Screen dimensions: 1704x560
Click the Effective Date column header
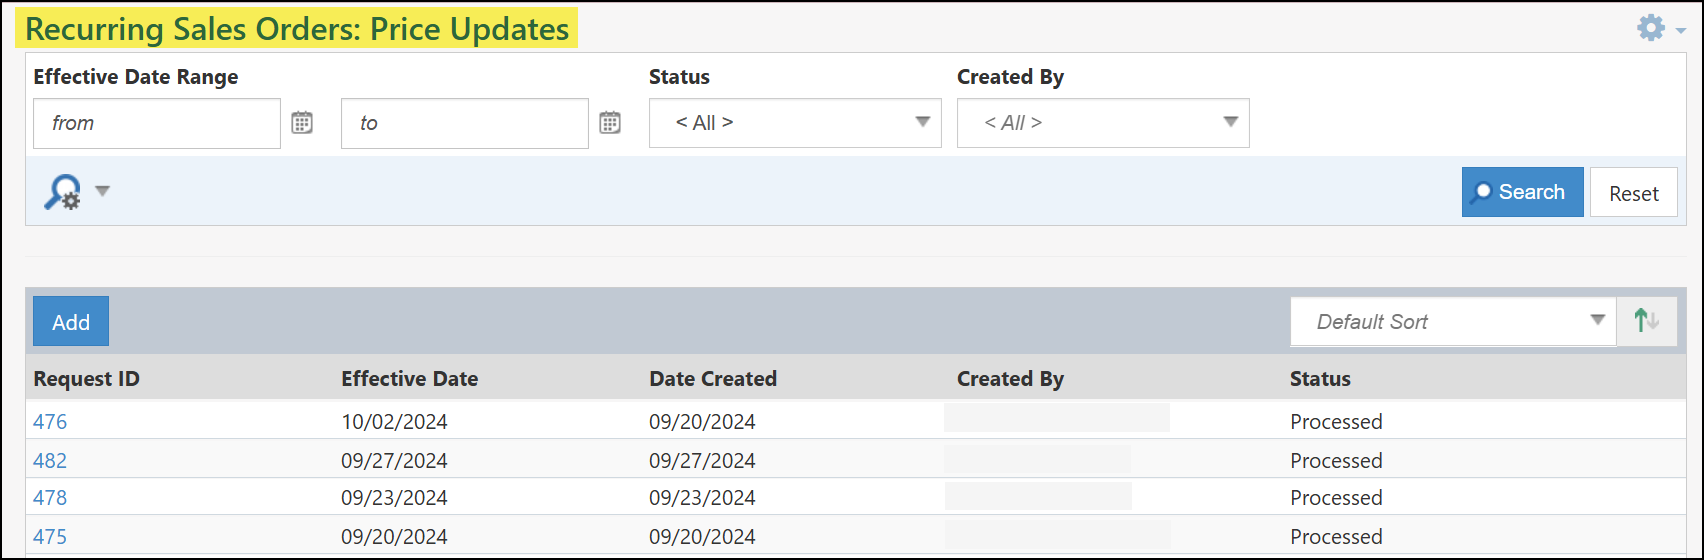point(410,379)
